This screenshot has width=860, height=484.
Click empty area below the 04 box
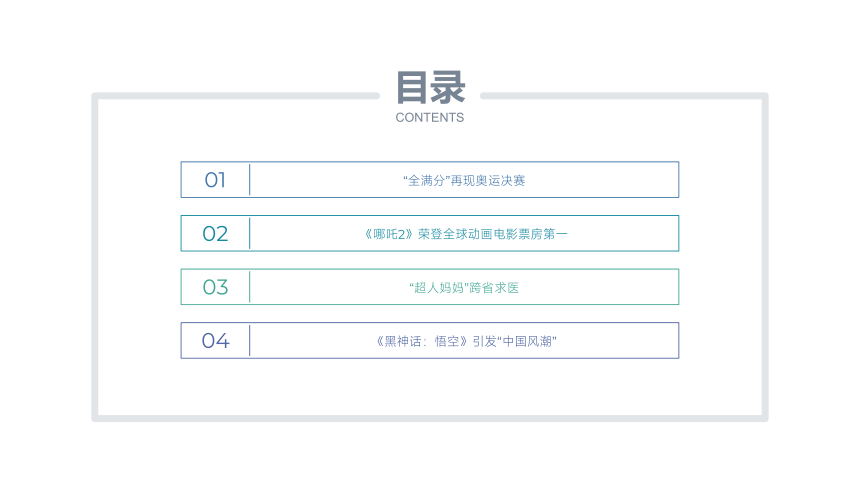click(430, 387)
